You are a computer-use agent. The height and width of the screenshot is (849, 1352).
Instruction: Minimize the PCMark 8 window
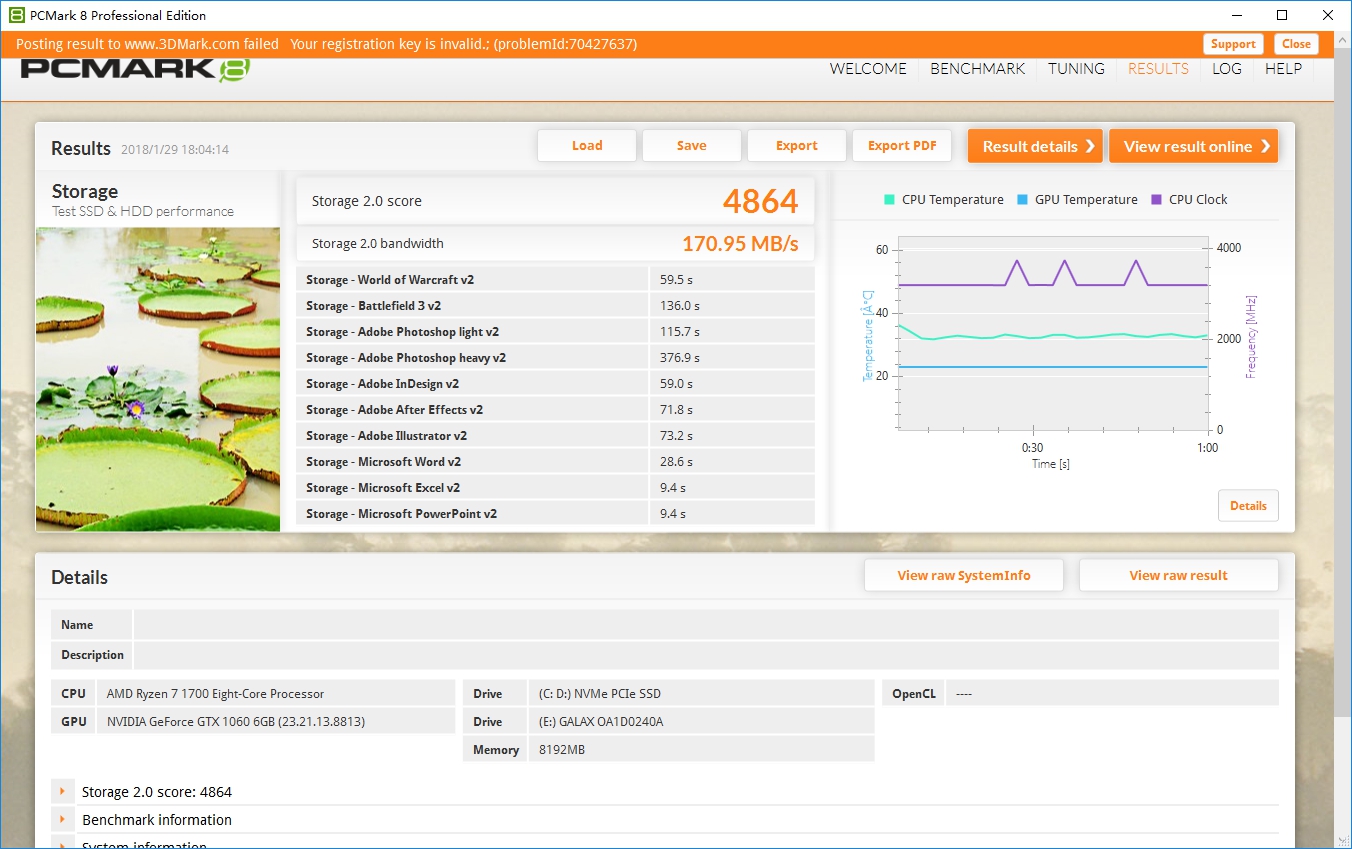(1235, 15)
